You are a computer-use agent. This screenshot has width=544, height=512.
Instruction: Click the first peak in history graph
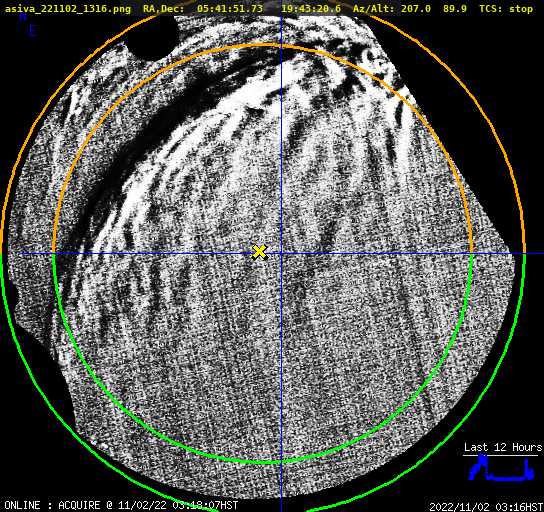pos(481,459)
